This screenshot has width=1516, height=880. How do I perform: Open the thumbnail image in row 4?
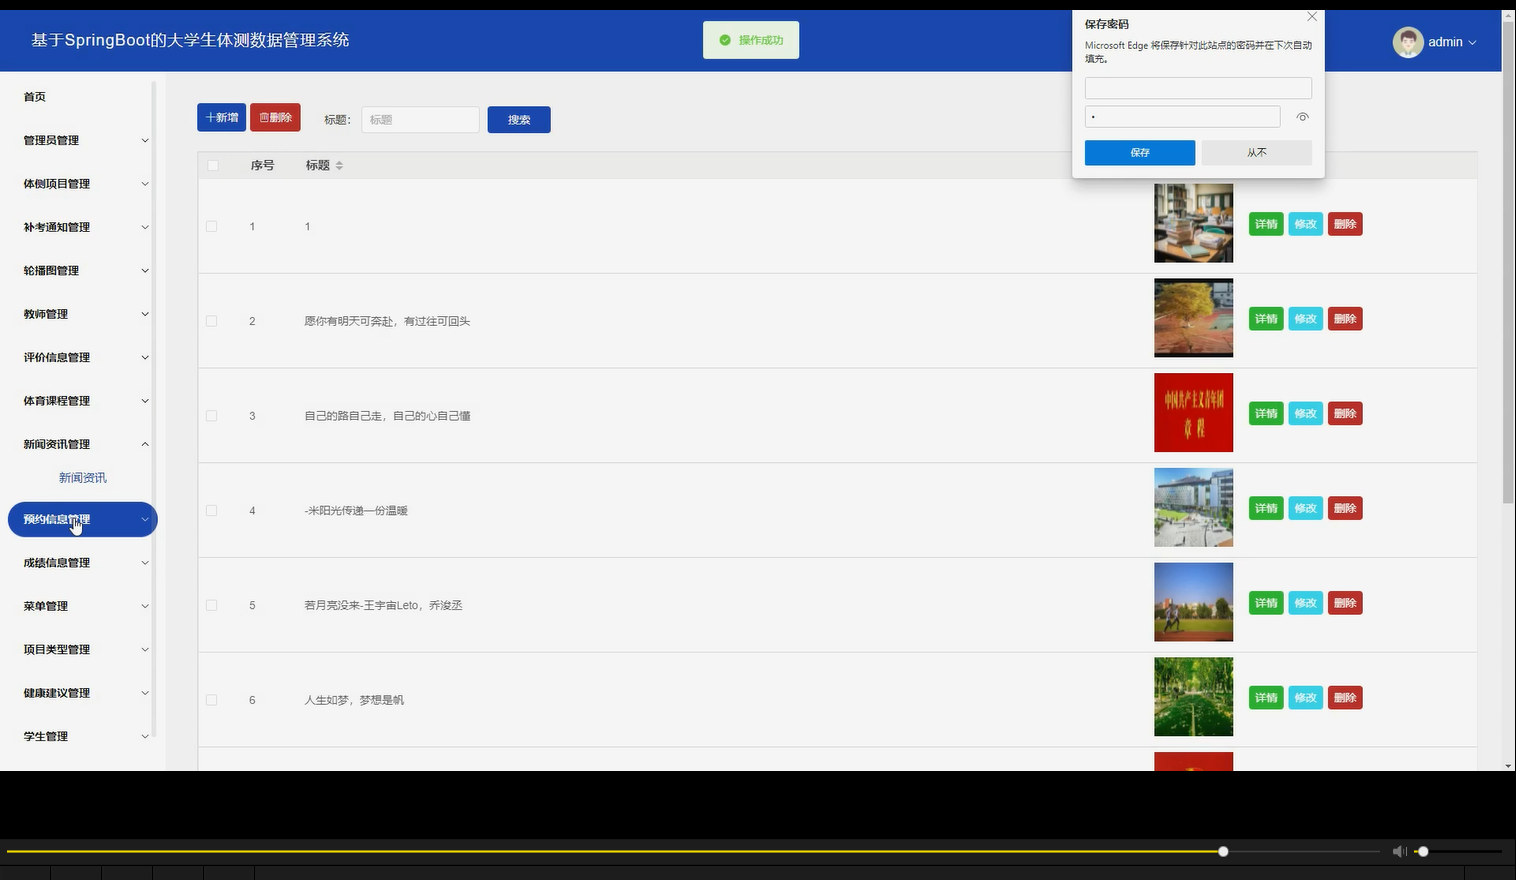[1194, 508]
